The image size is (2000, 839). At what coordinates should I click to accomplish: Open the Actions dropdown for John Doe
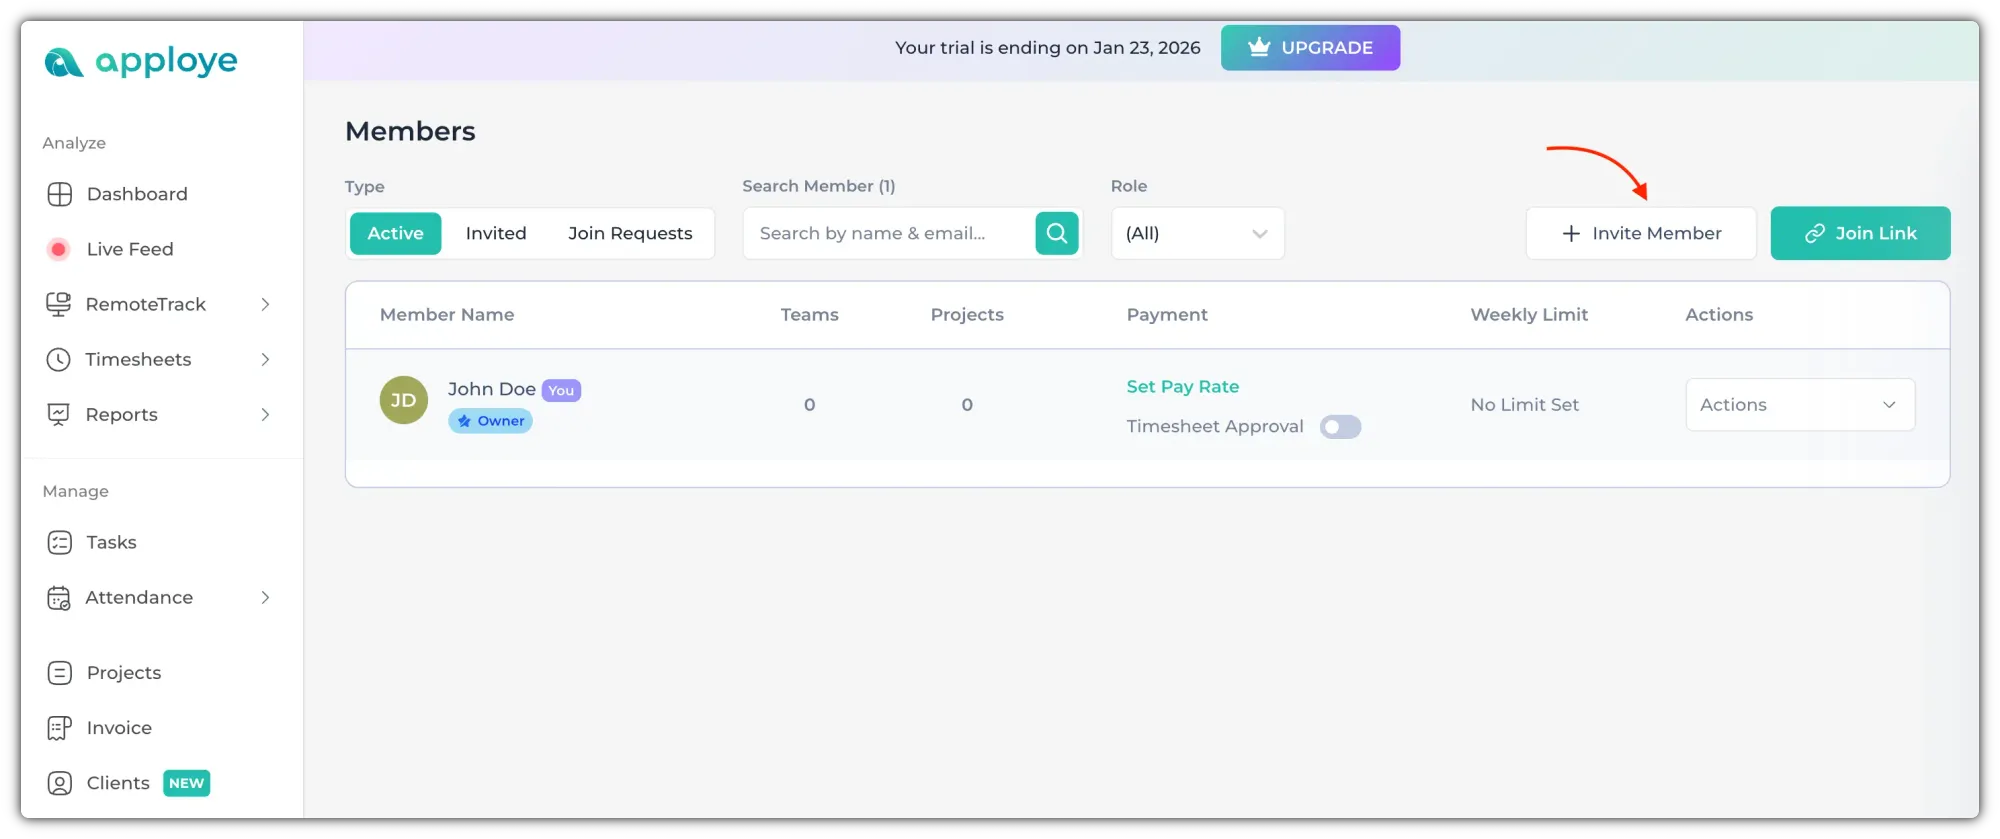[x=1799, y=405]
